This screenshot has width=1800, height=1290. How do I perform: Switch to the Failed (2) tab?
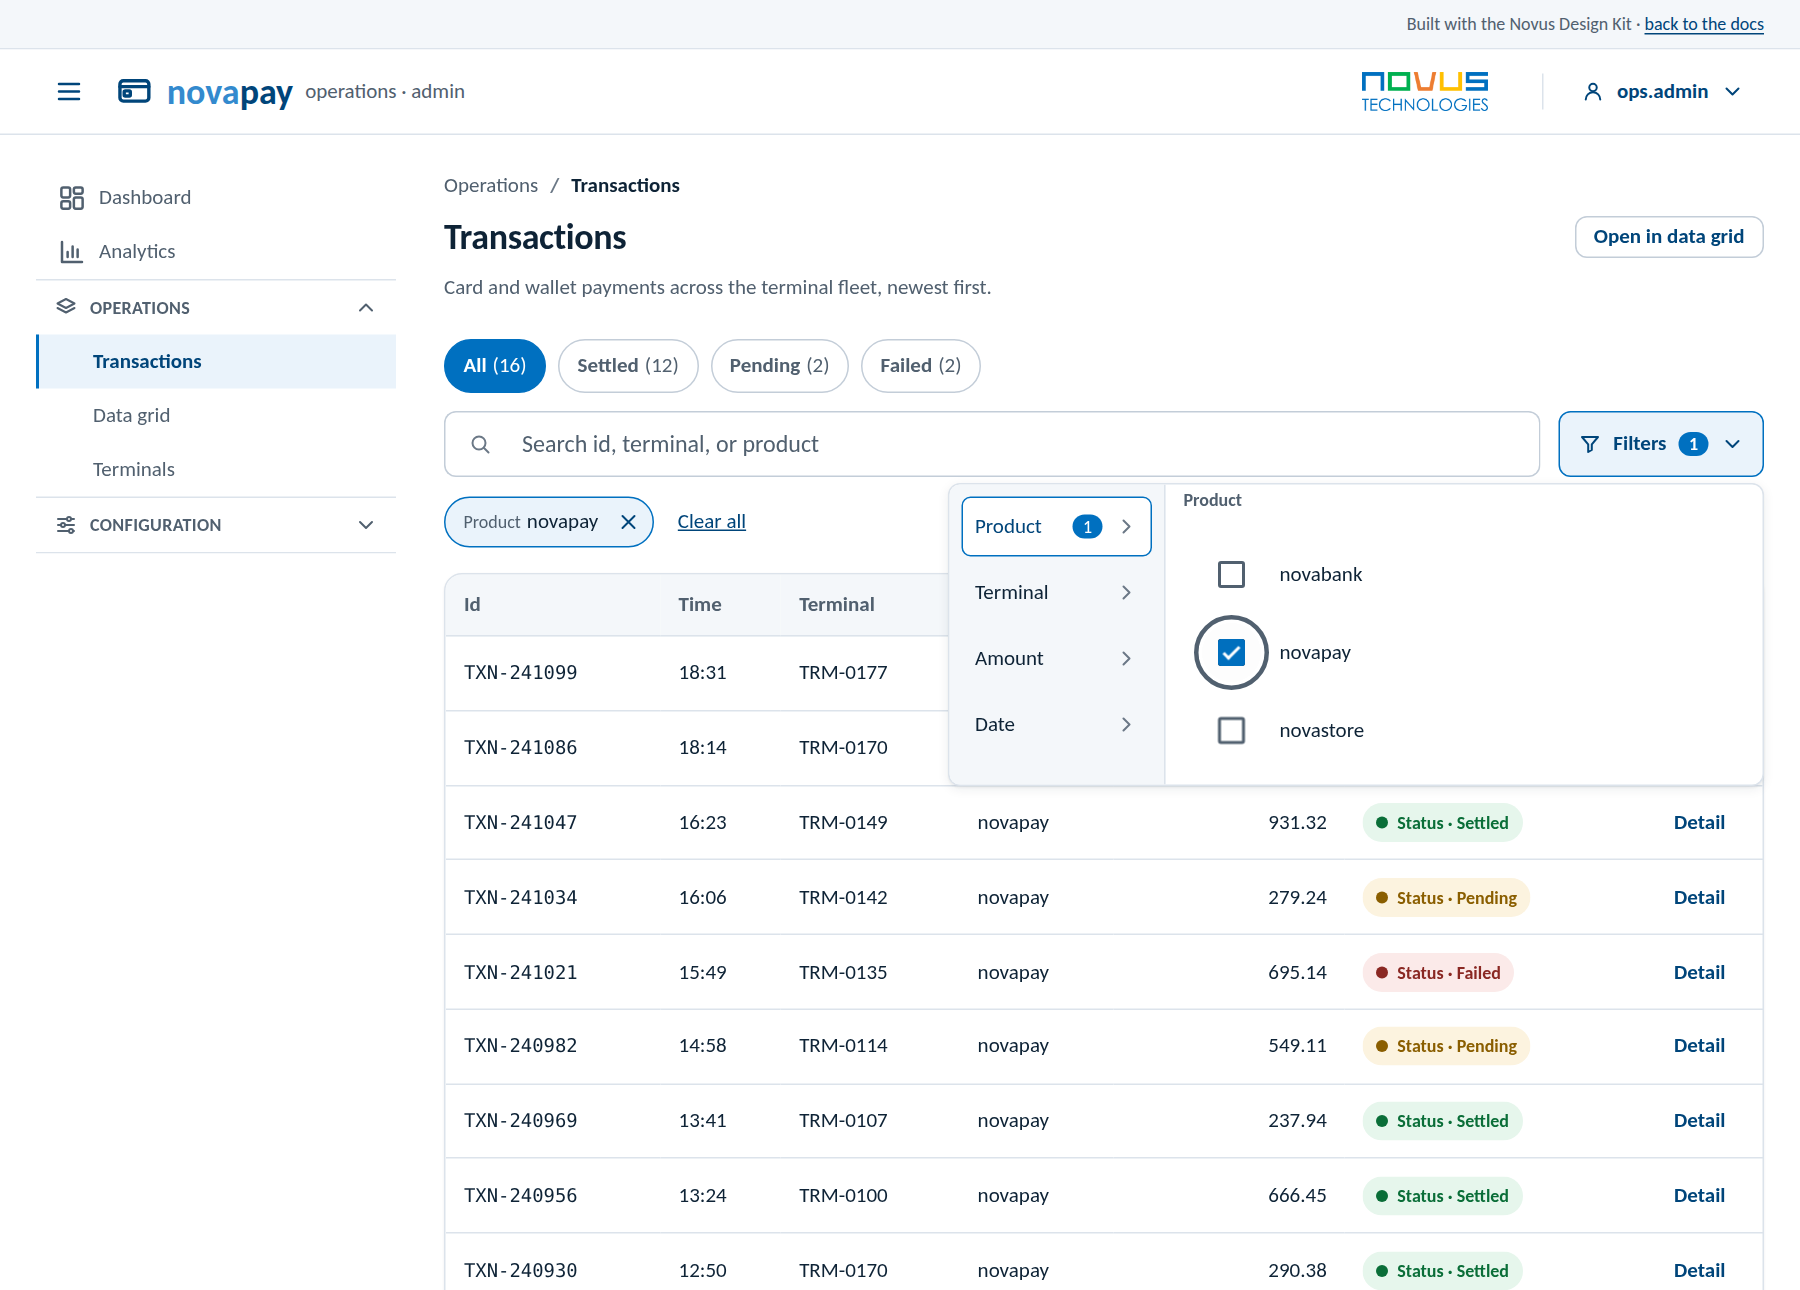tap(920, 366)
